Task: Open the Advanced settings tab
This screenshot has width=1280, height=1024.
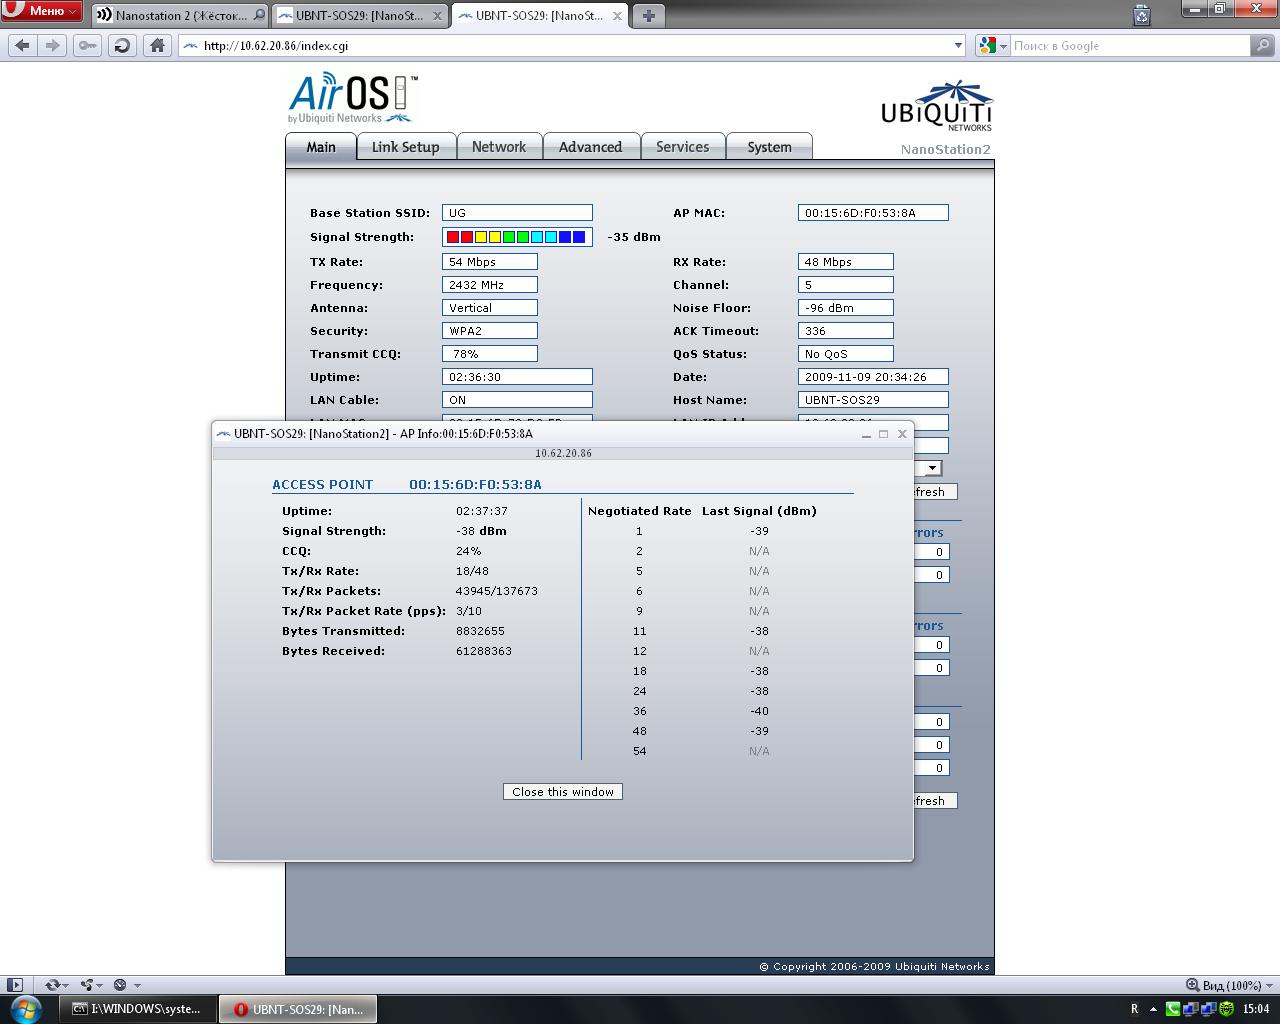Action: [x=590, y=147]
